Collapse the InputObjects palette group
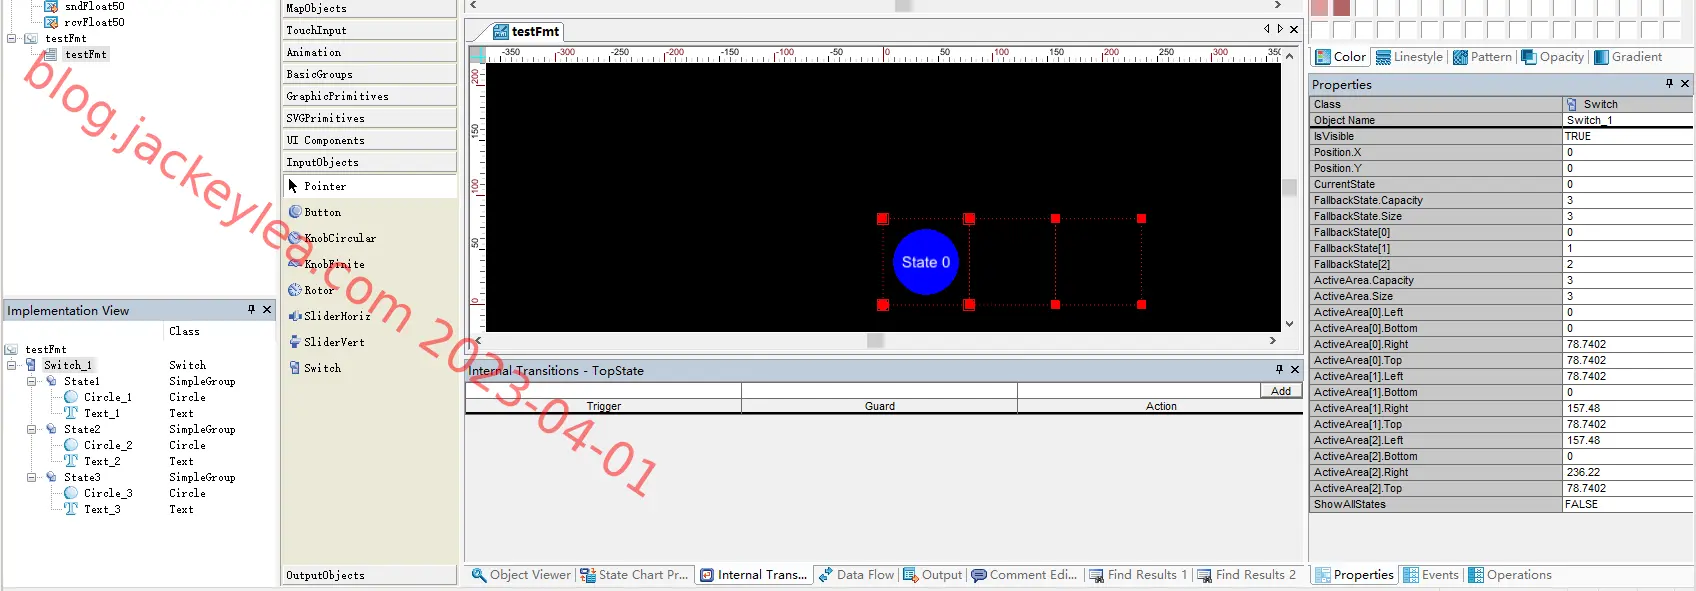Screen dimensions: 1696x591 [x=369, y=162]
